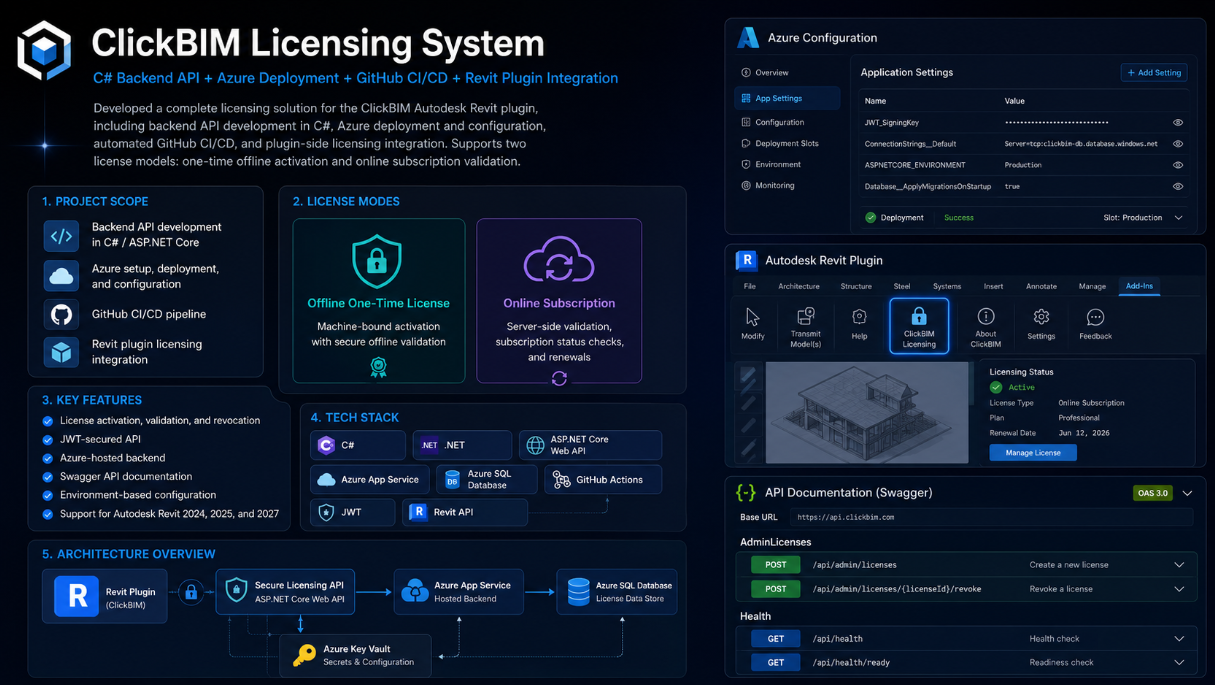Click the Azure SQL Database icon in Tech Stack
This screenshot has height=685, width=1215.
pos(452,480)
